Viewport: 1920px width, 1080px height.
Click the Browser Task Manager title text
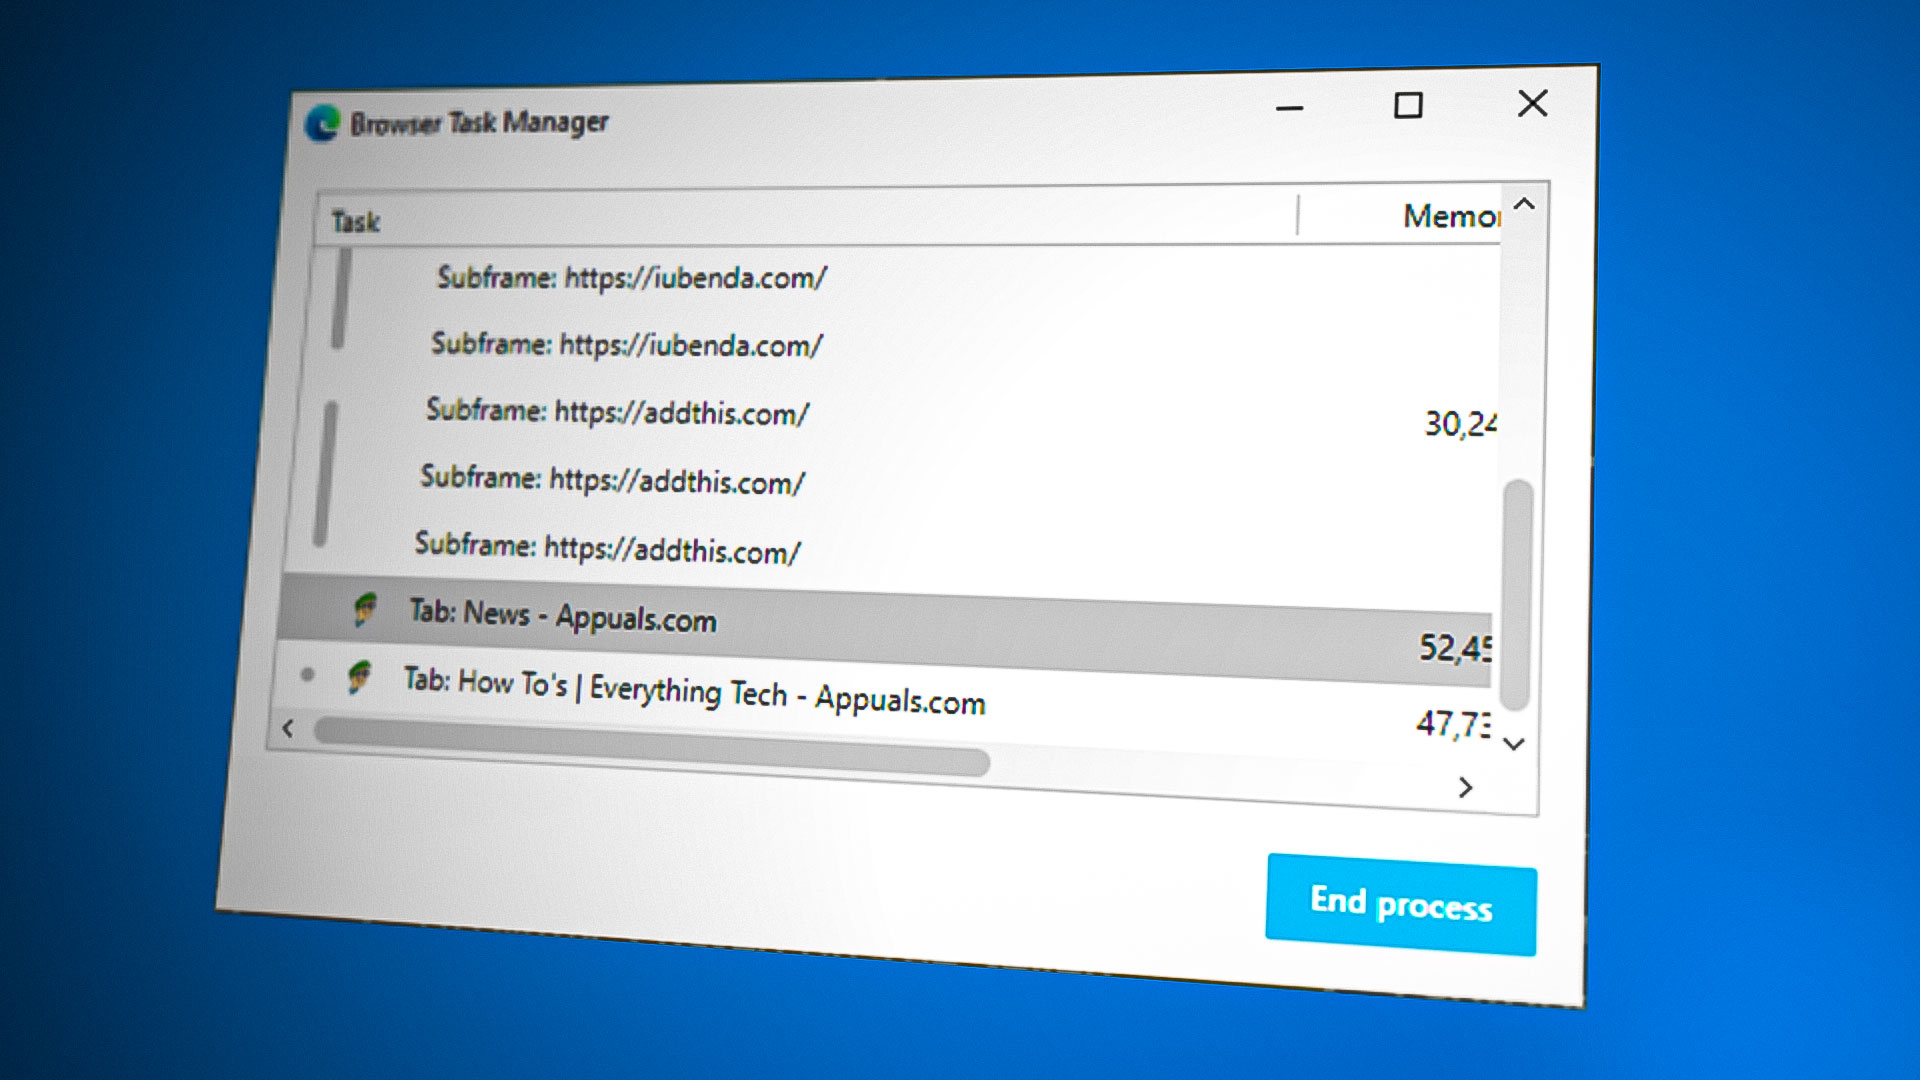[479, 122]
